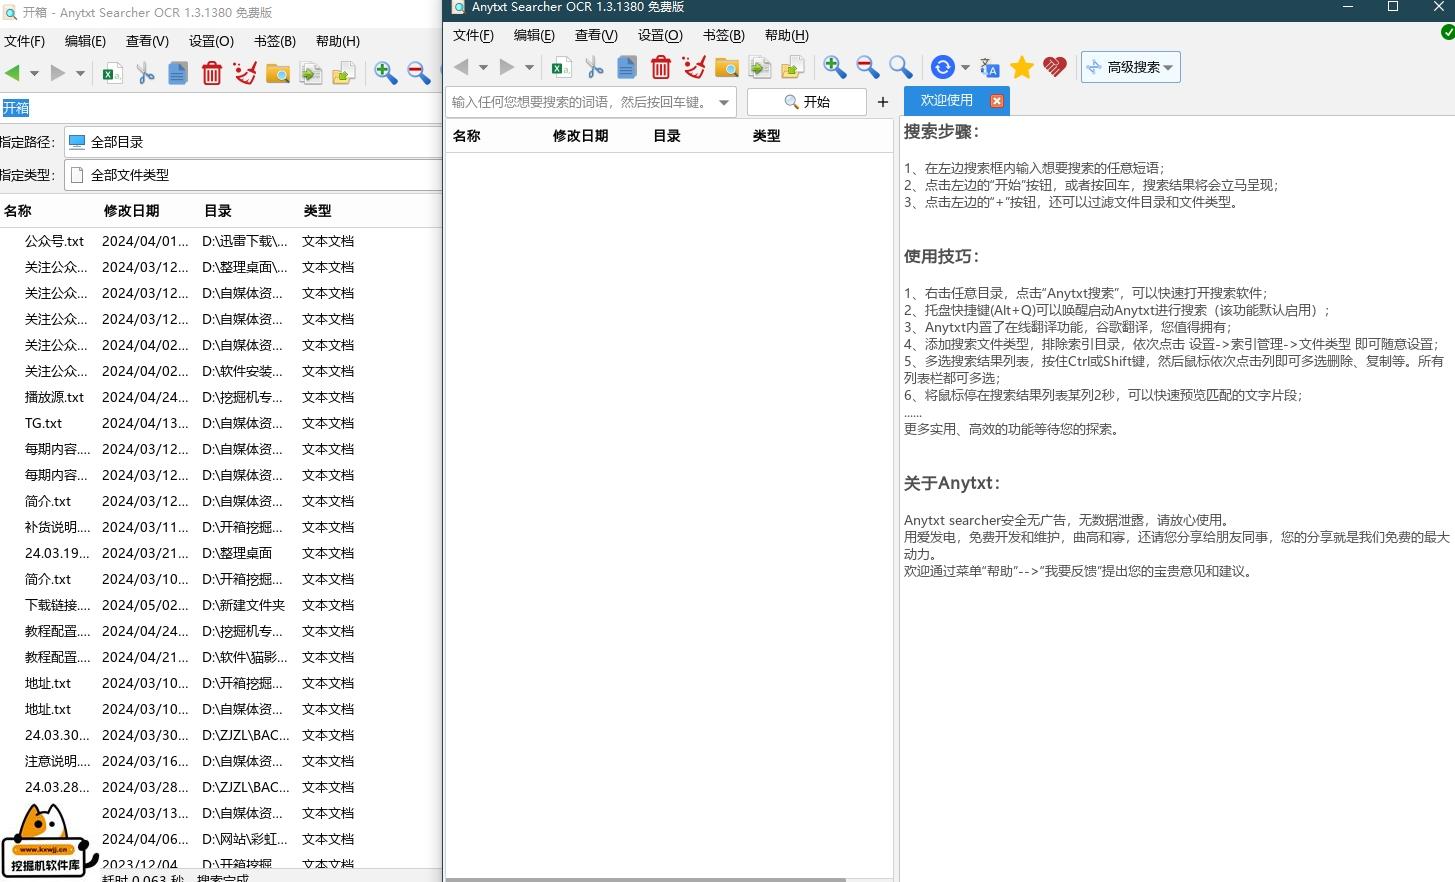The height and width of the screenshot is (882, 1455).
Task: Click green plus zoom-in magnifier in front window
Action: coord(834,67)
